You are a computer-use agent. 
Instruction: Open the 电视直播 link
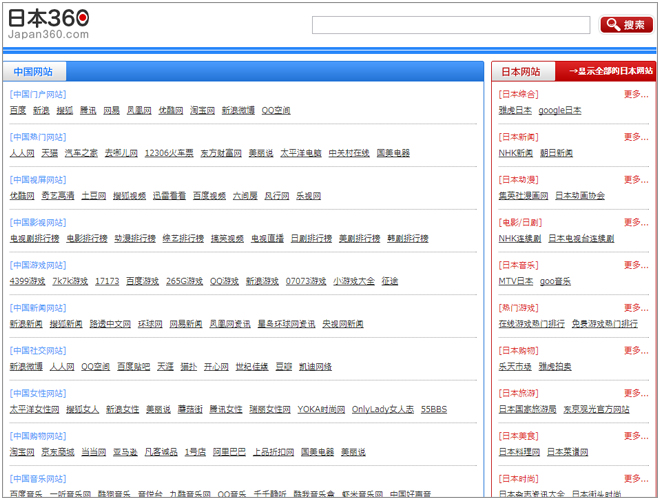tap(267, 239)
